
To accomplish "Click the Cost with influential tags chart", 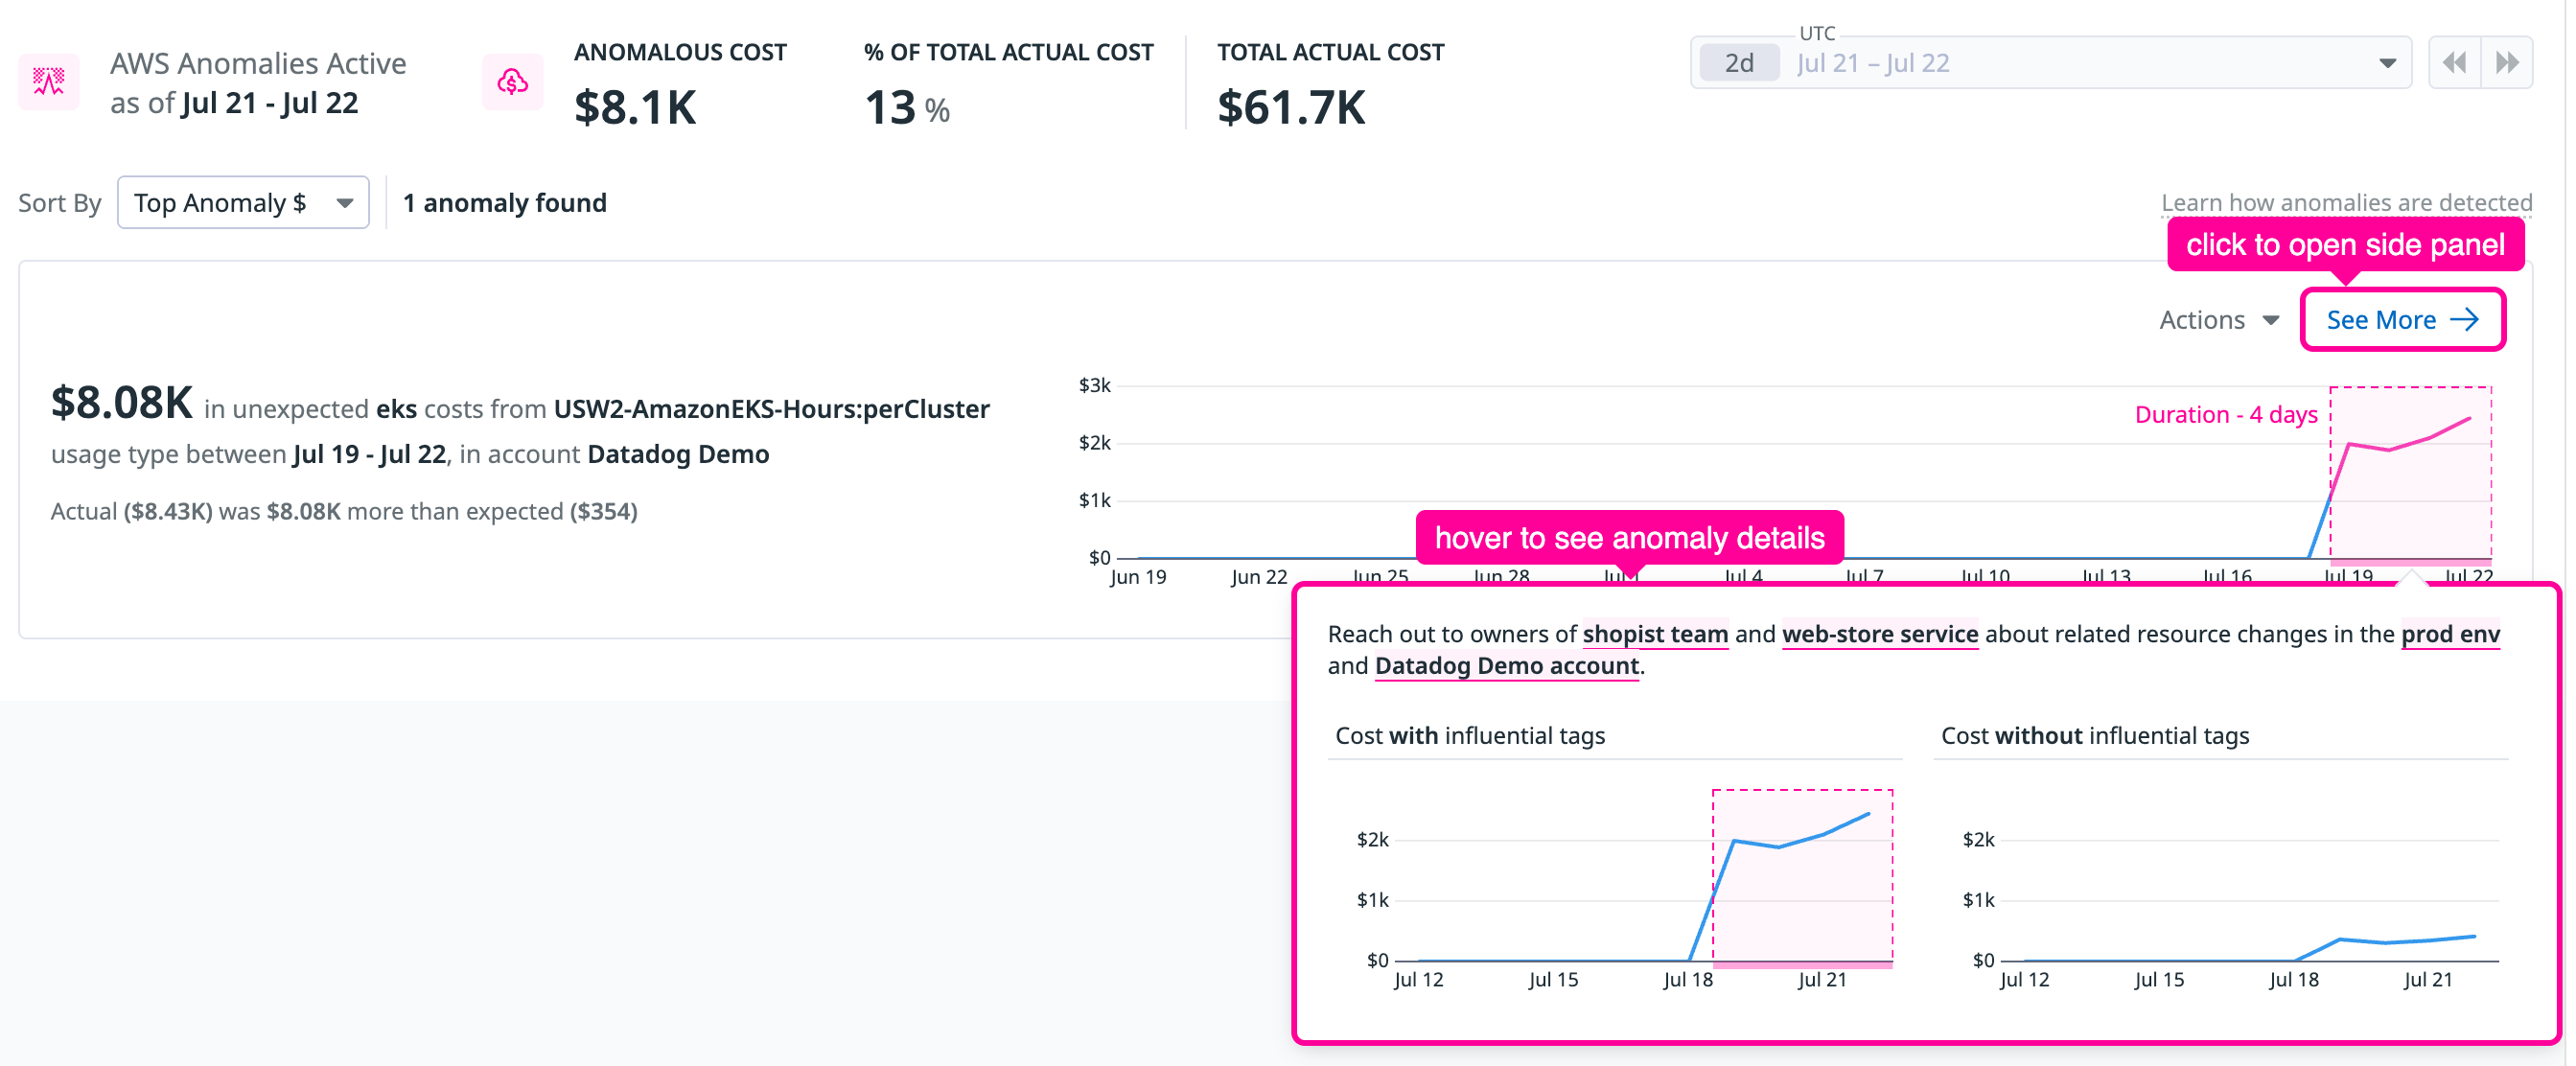I will click(1617, 885).
